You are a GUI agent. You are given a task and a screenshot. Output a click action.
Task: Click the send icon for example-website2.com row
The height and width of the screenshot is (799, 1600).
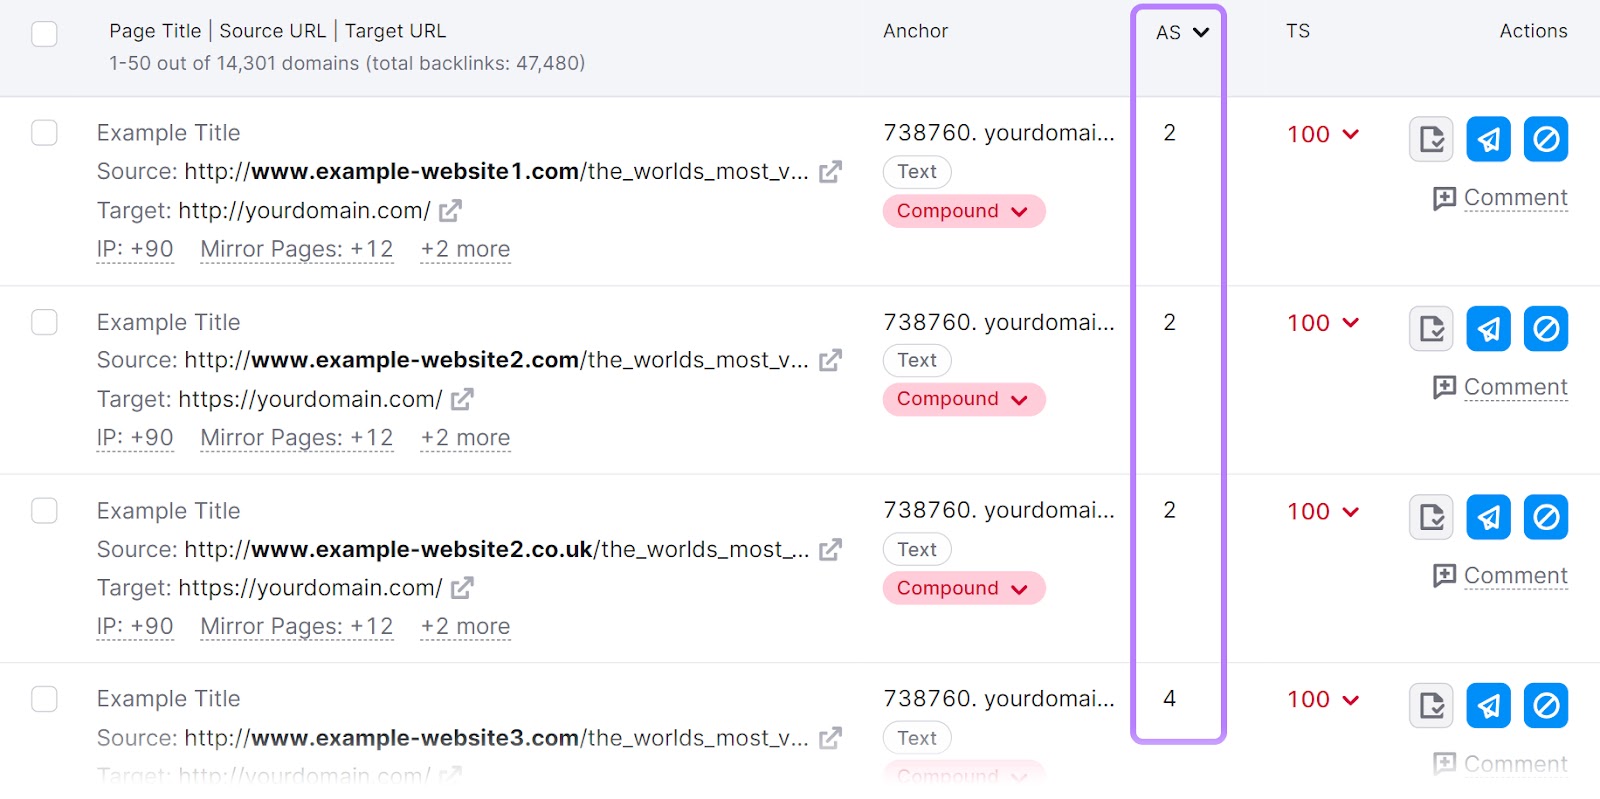tap(1488, 328)
